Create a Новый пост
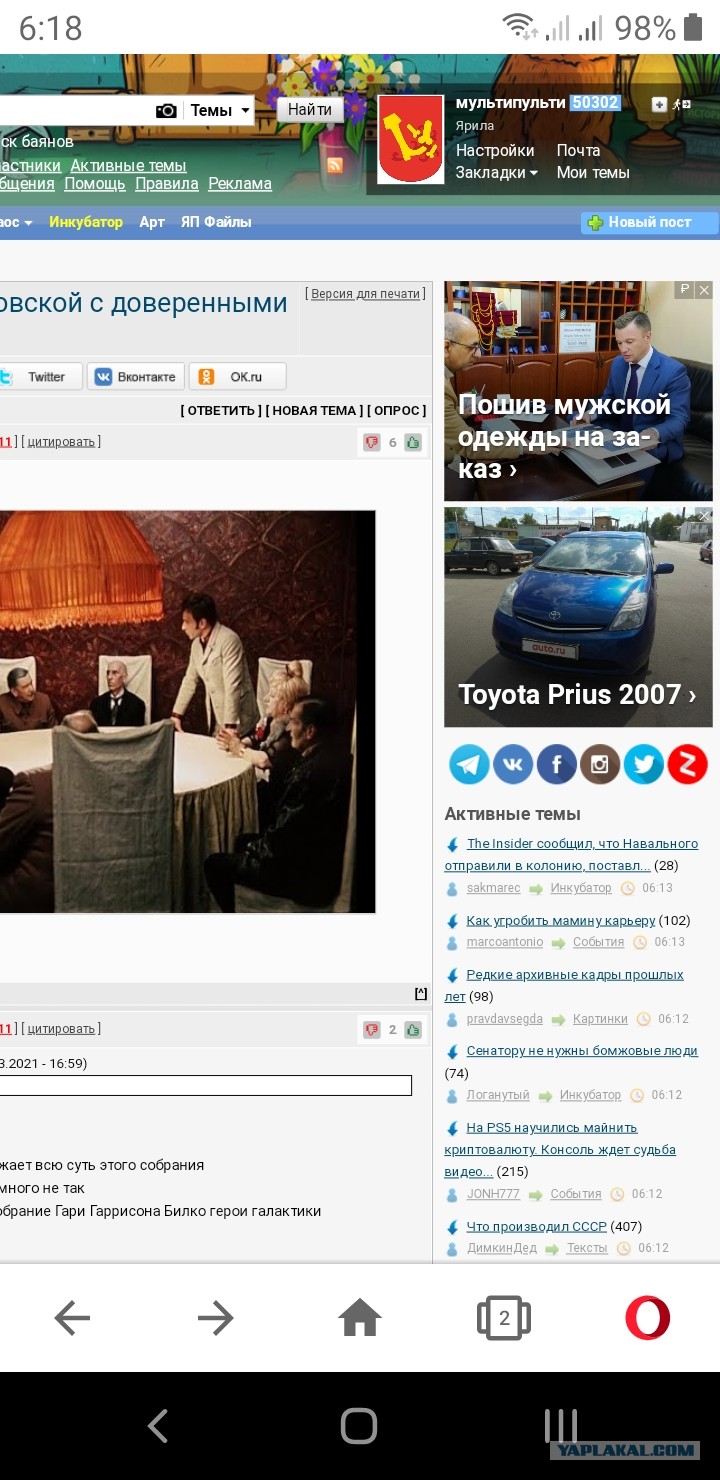 click(x=650, y=222)
